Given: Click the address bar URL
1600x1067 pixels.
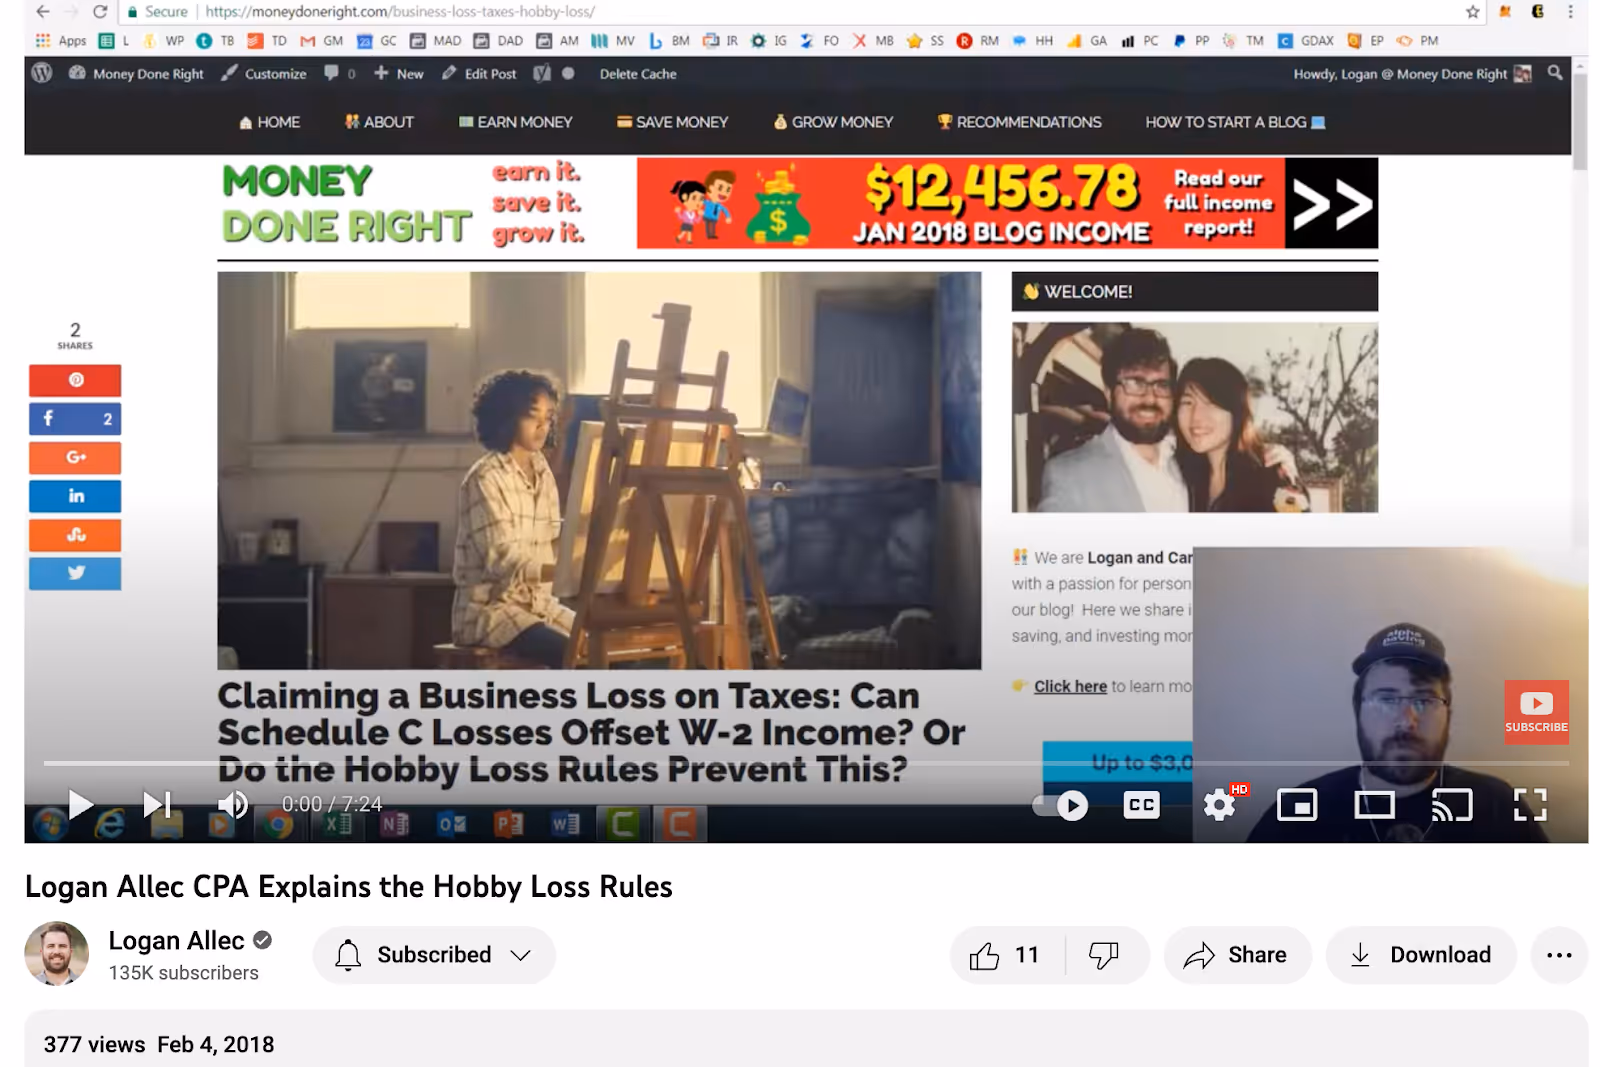Looking at the screenshot, I should click(400, 12).
